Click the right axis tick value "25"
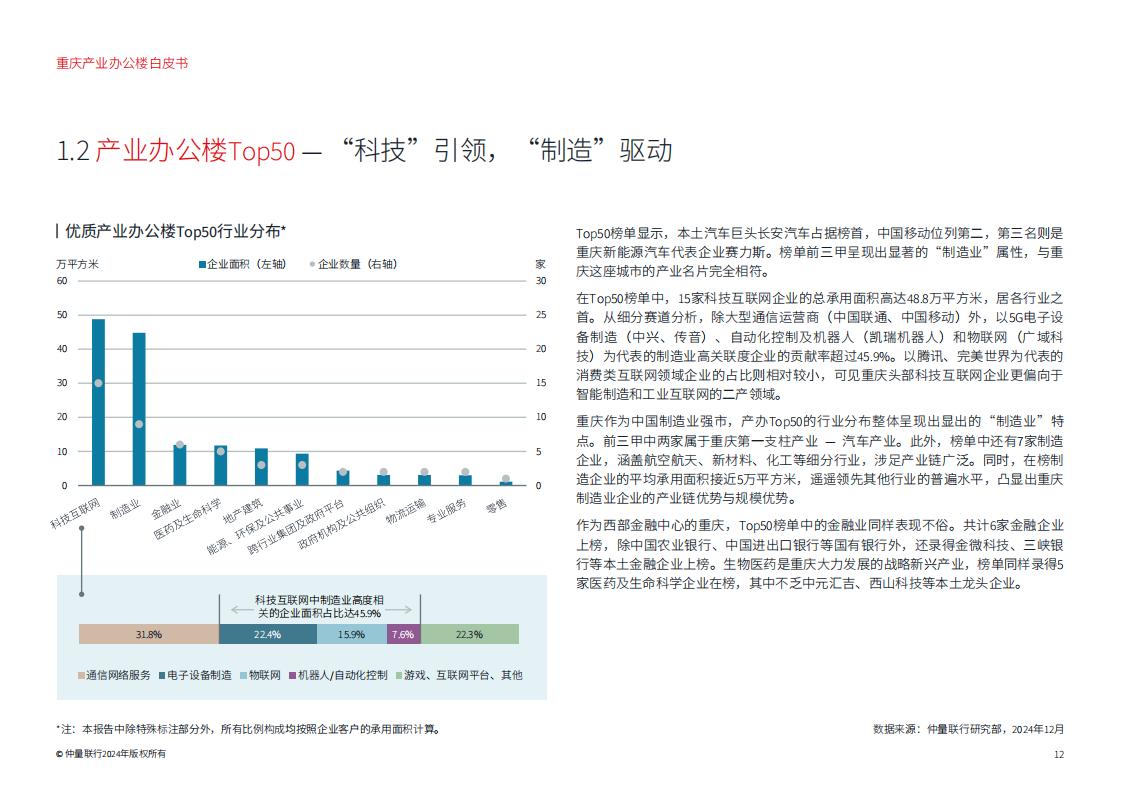Screen dimensions: 1122x793 pos(541,315)
